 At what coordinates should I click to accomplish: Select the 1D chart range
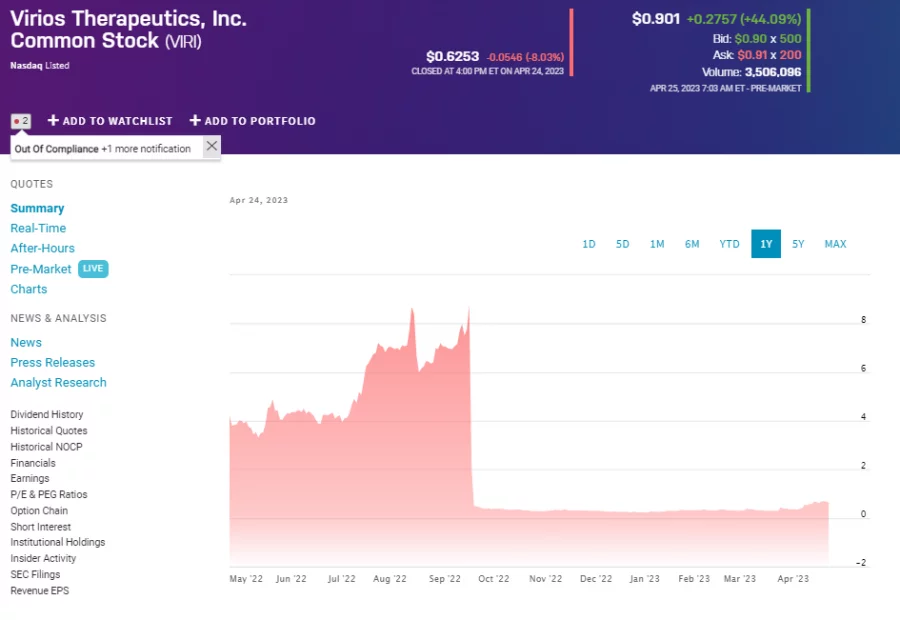point(588,244)
